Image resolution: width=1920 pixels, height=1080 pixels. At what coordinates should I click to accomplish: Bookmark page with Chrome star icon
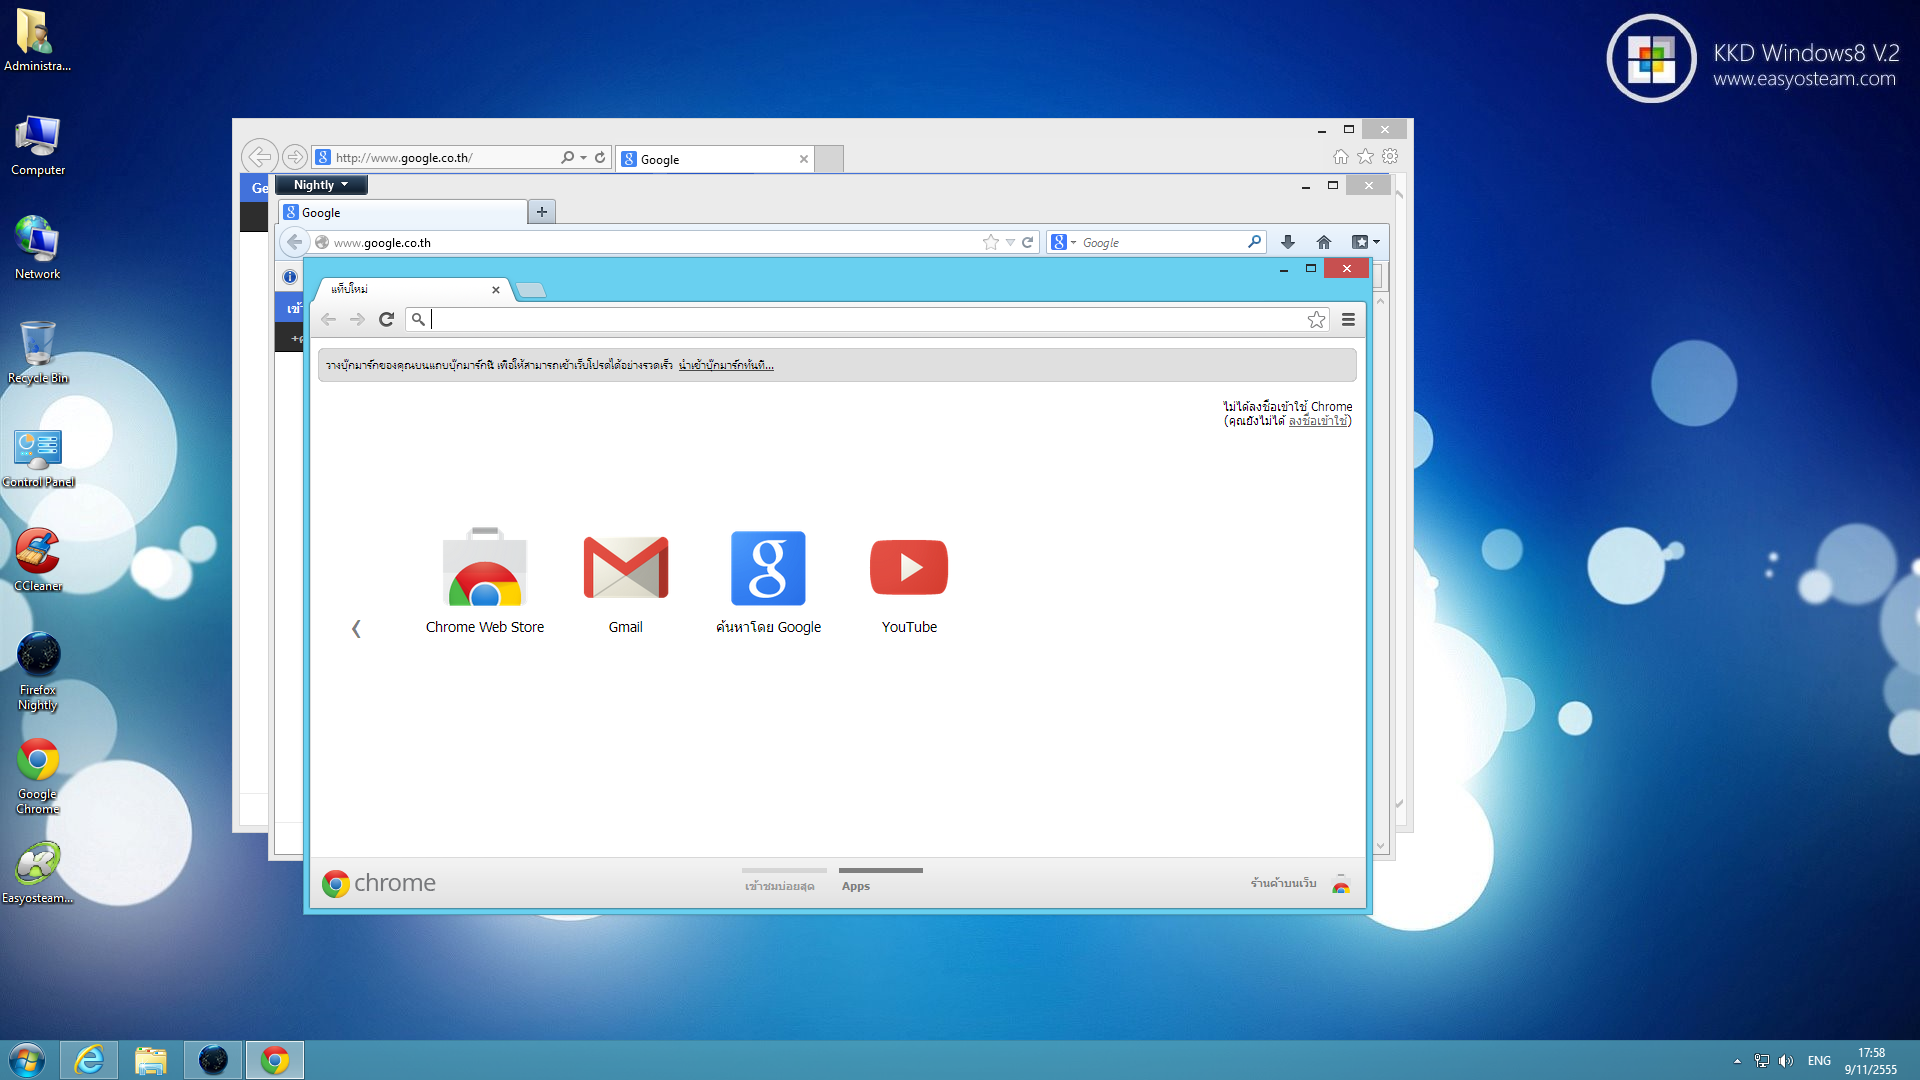[1316, 320]
